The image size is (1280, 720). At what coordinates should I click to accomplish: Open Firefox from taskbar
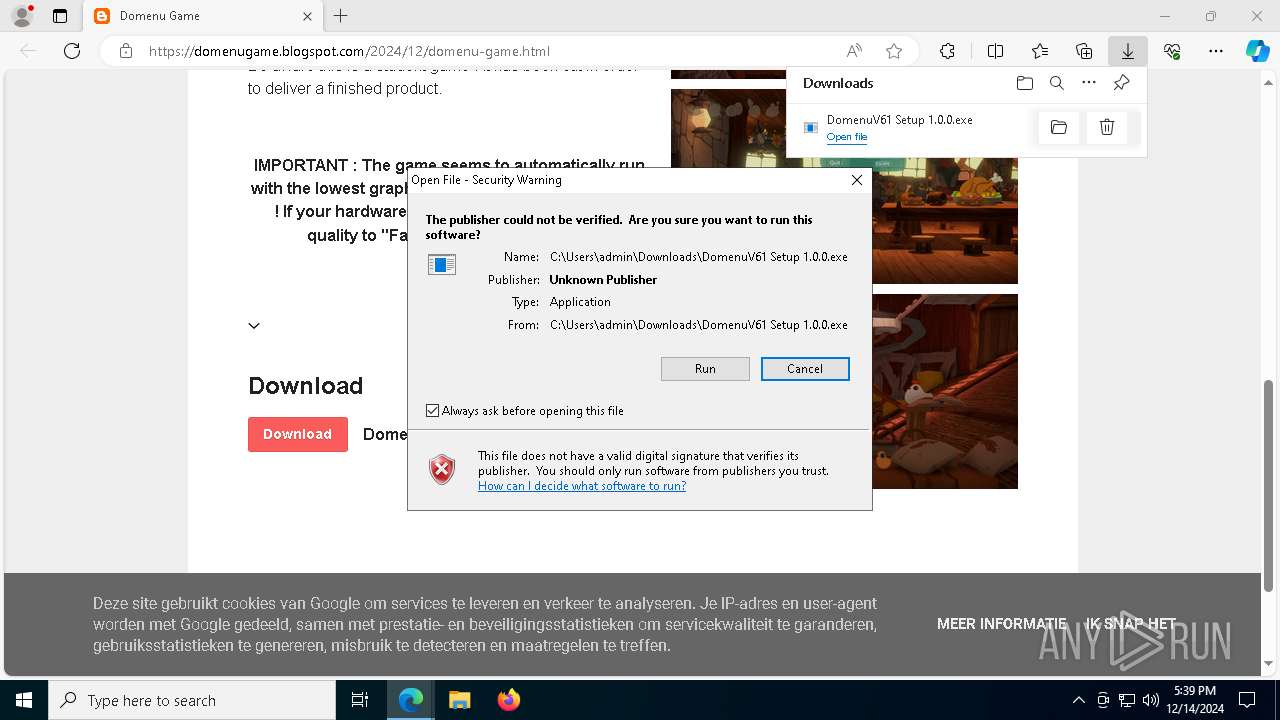(x=508, y=700)
